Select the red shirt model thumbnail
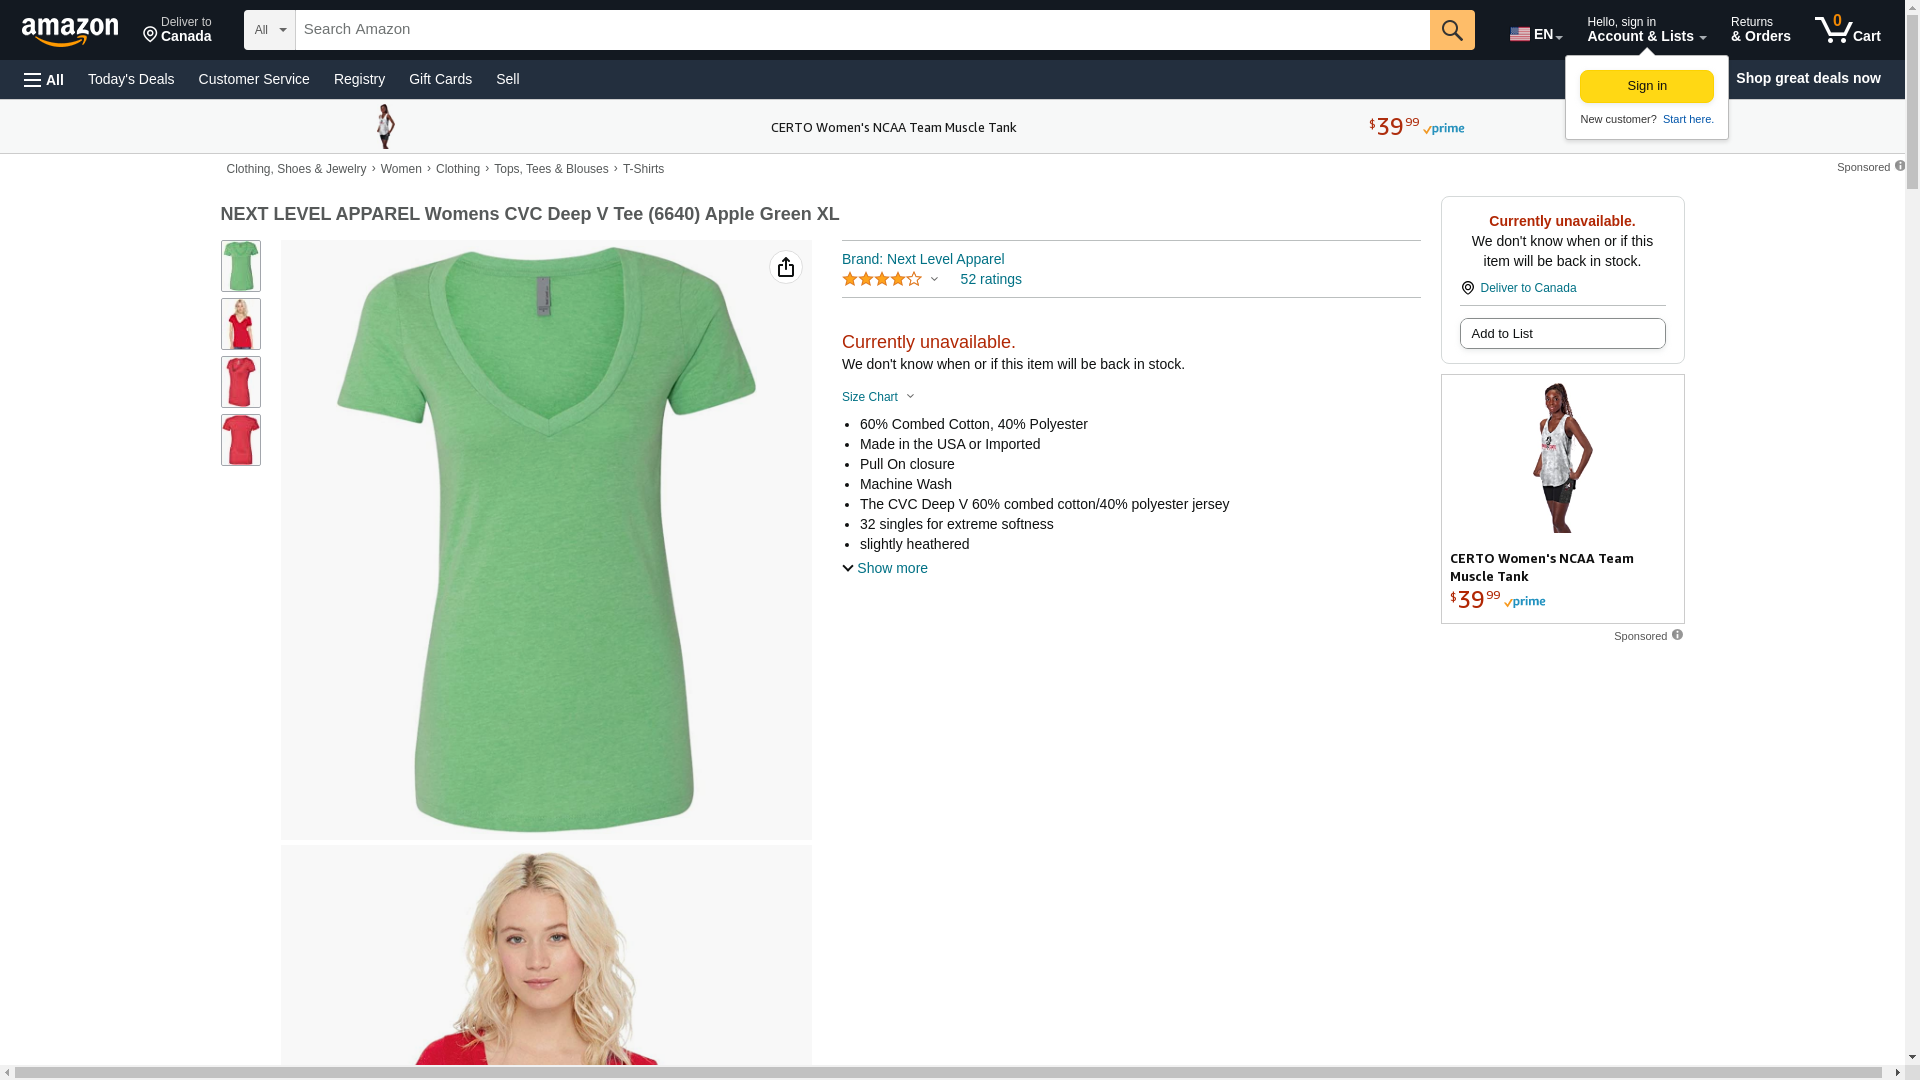The image size is (1920, 1080). [x=240, y=324]
